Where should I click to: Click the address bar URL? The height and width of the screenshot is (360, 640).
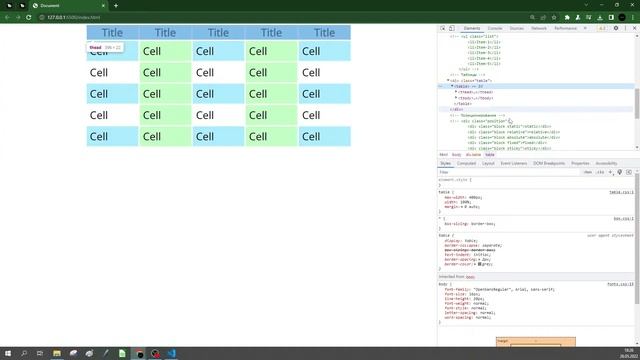point(73,18)
